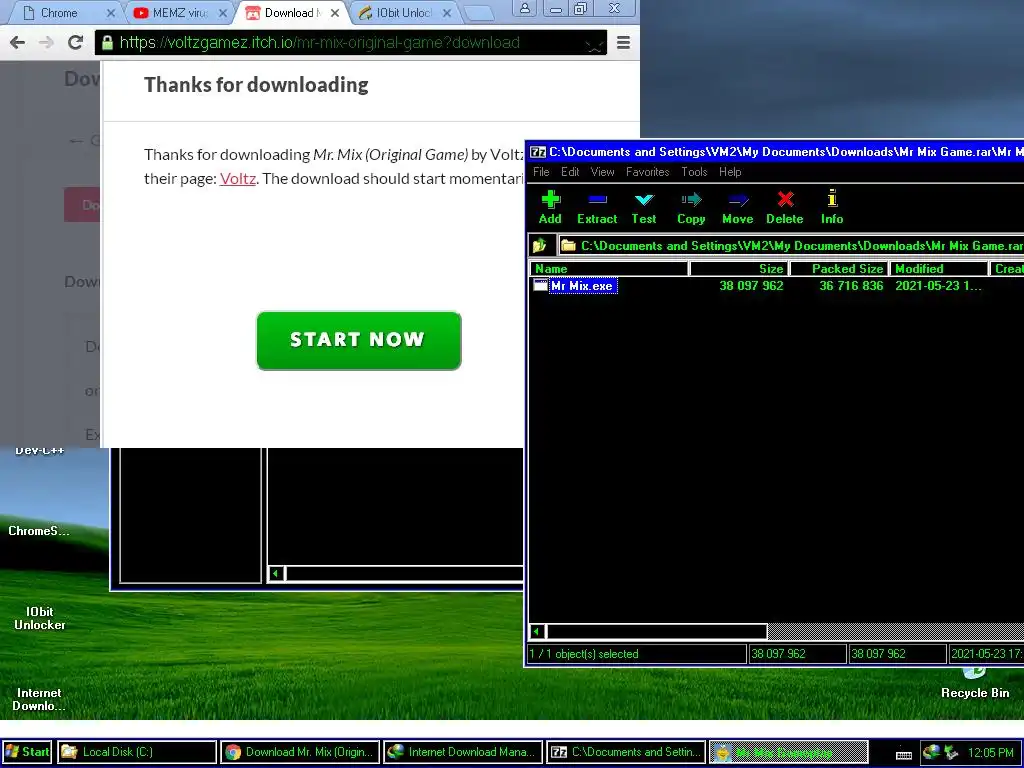
Task: Click the 38 097 962 size value
Action: tap(751, 285)
